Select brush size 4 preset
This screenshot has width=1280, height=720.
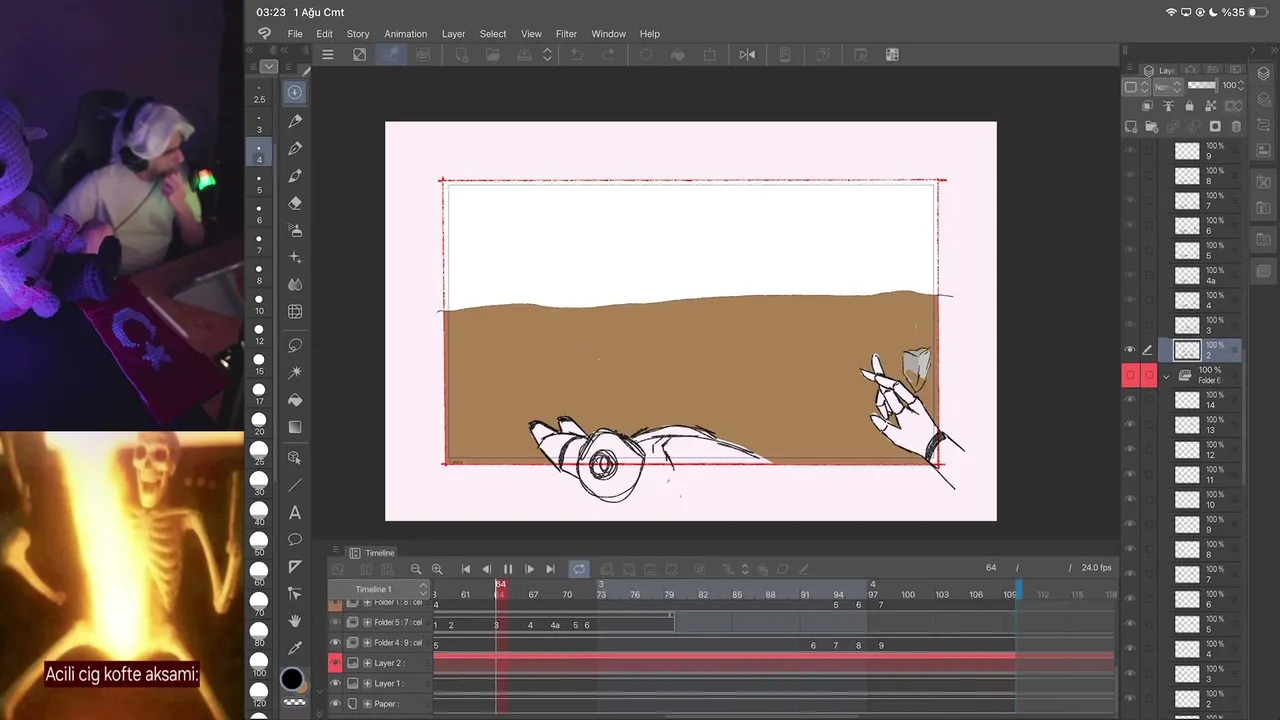click(259, 152)
